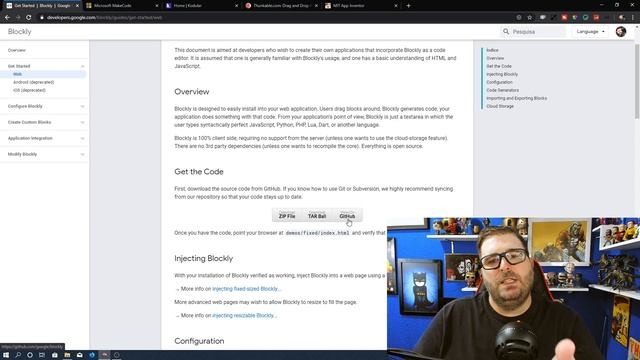Expand the Create Custom Blocks section
Image resolution: width=640 pixels, height=360 pixels.
[x=82, y=122]
